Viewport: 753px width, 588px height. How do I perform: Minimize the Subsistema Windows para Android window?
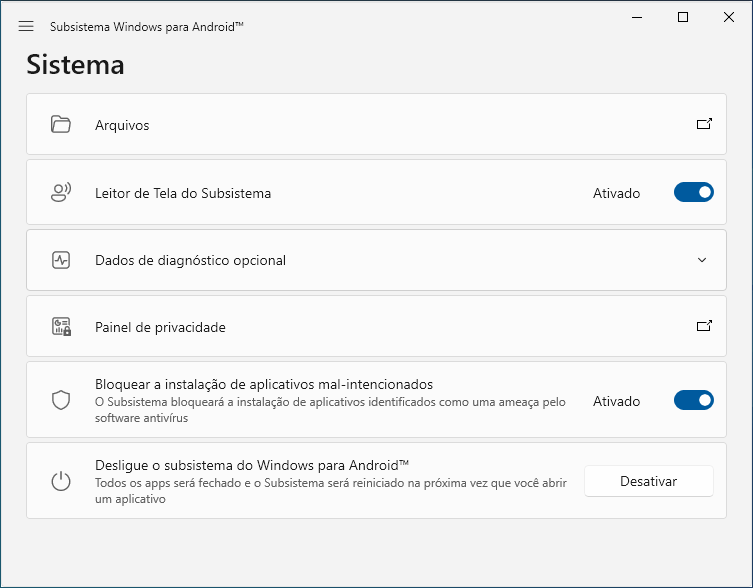tap(638, 17)
